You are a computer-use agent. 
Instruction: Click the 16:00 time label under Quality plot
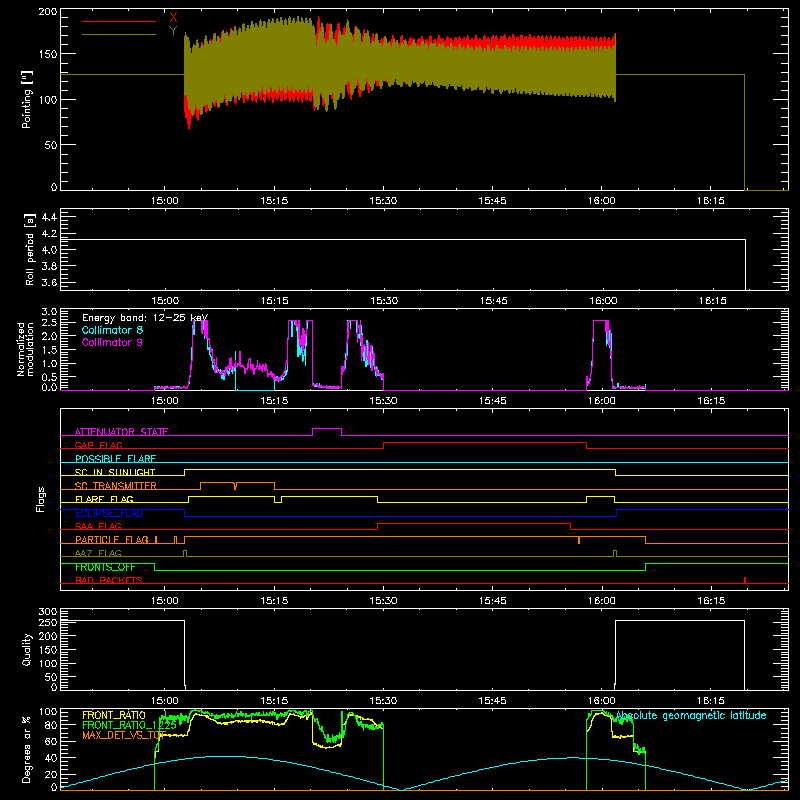pyautogui.click(x=602, y=701)
